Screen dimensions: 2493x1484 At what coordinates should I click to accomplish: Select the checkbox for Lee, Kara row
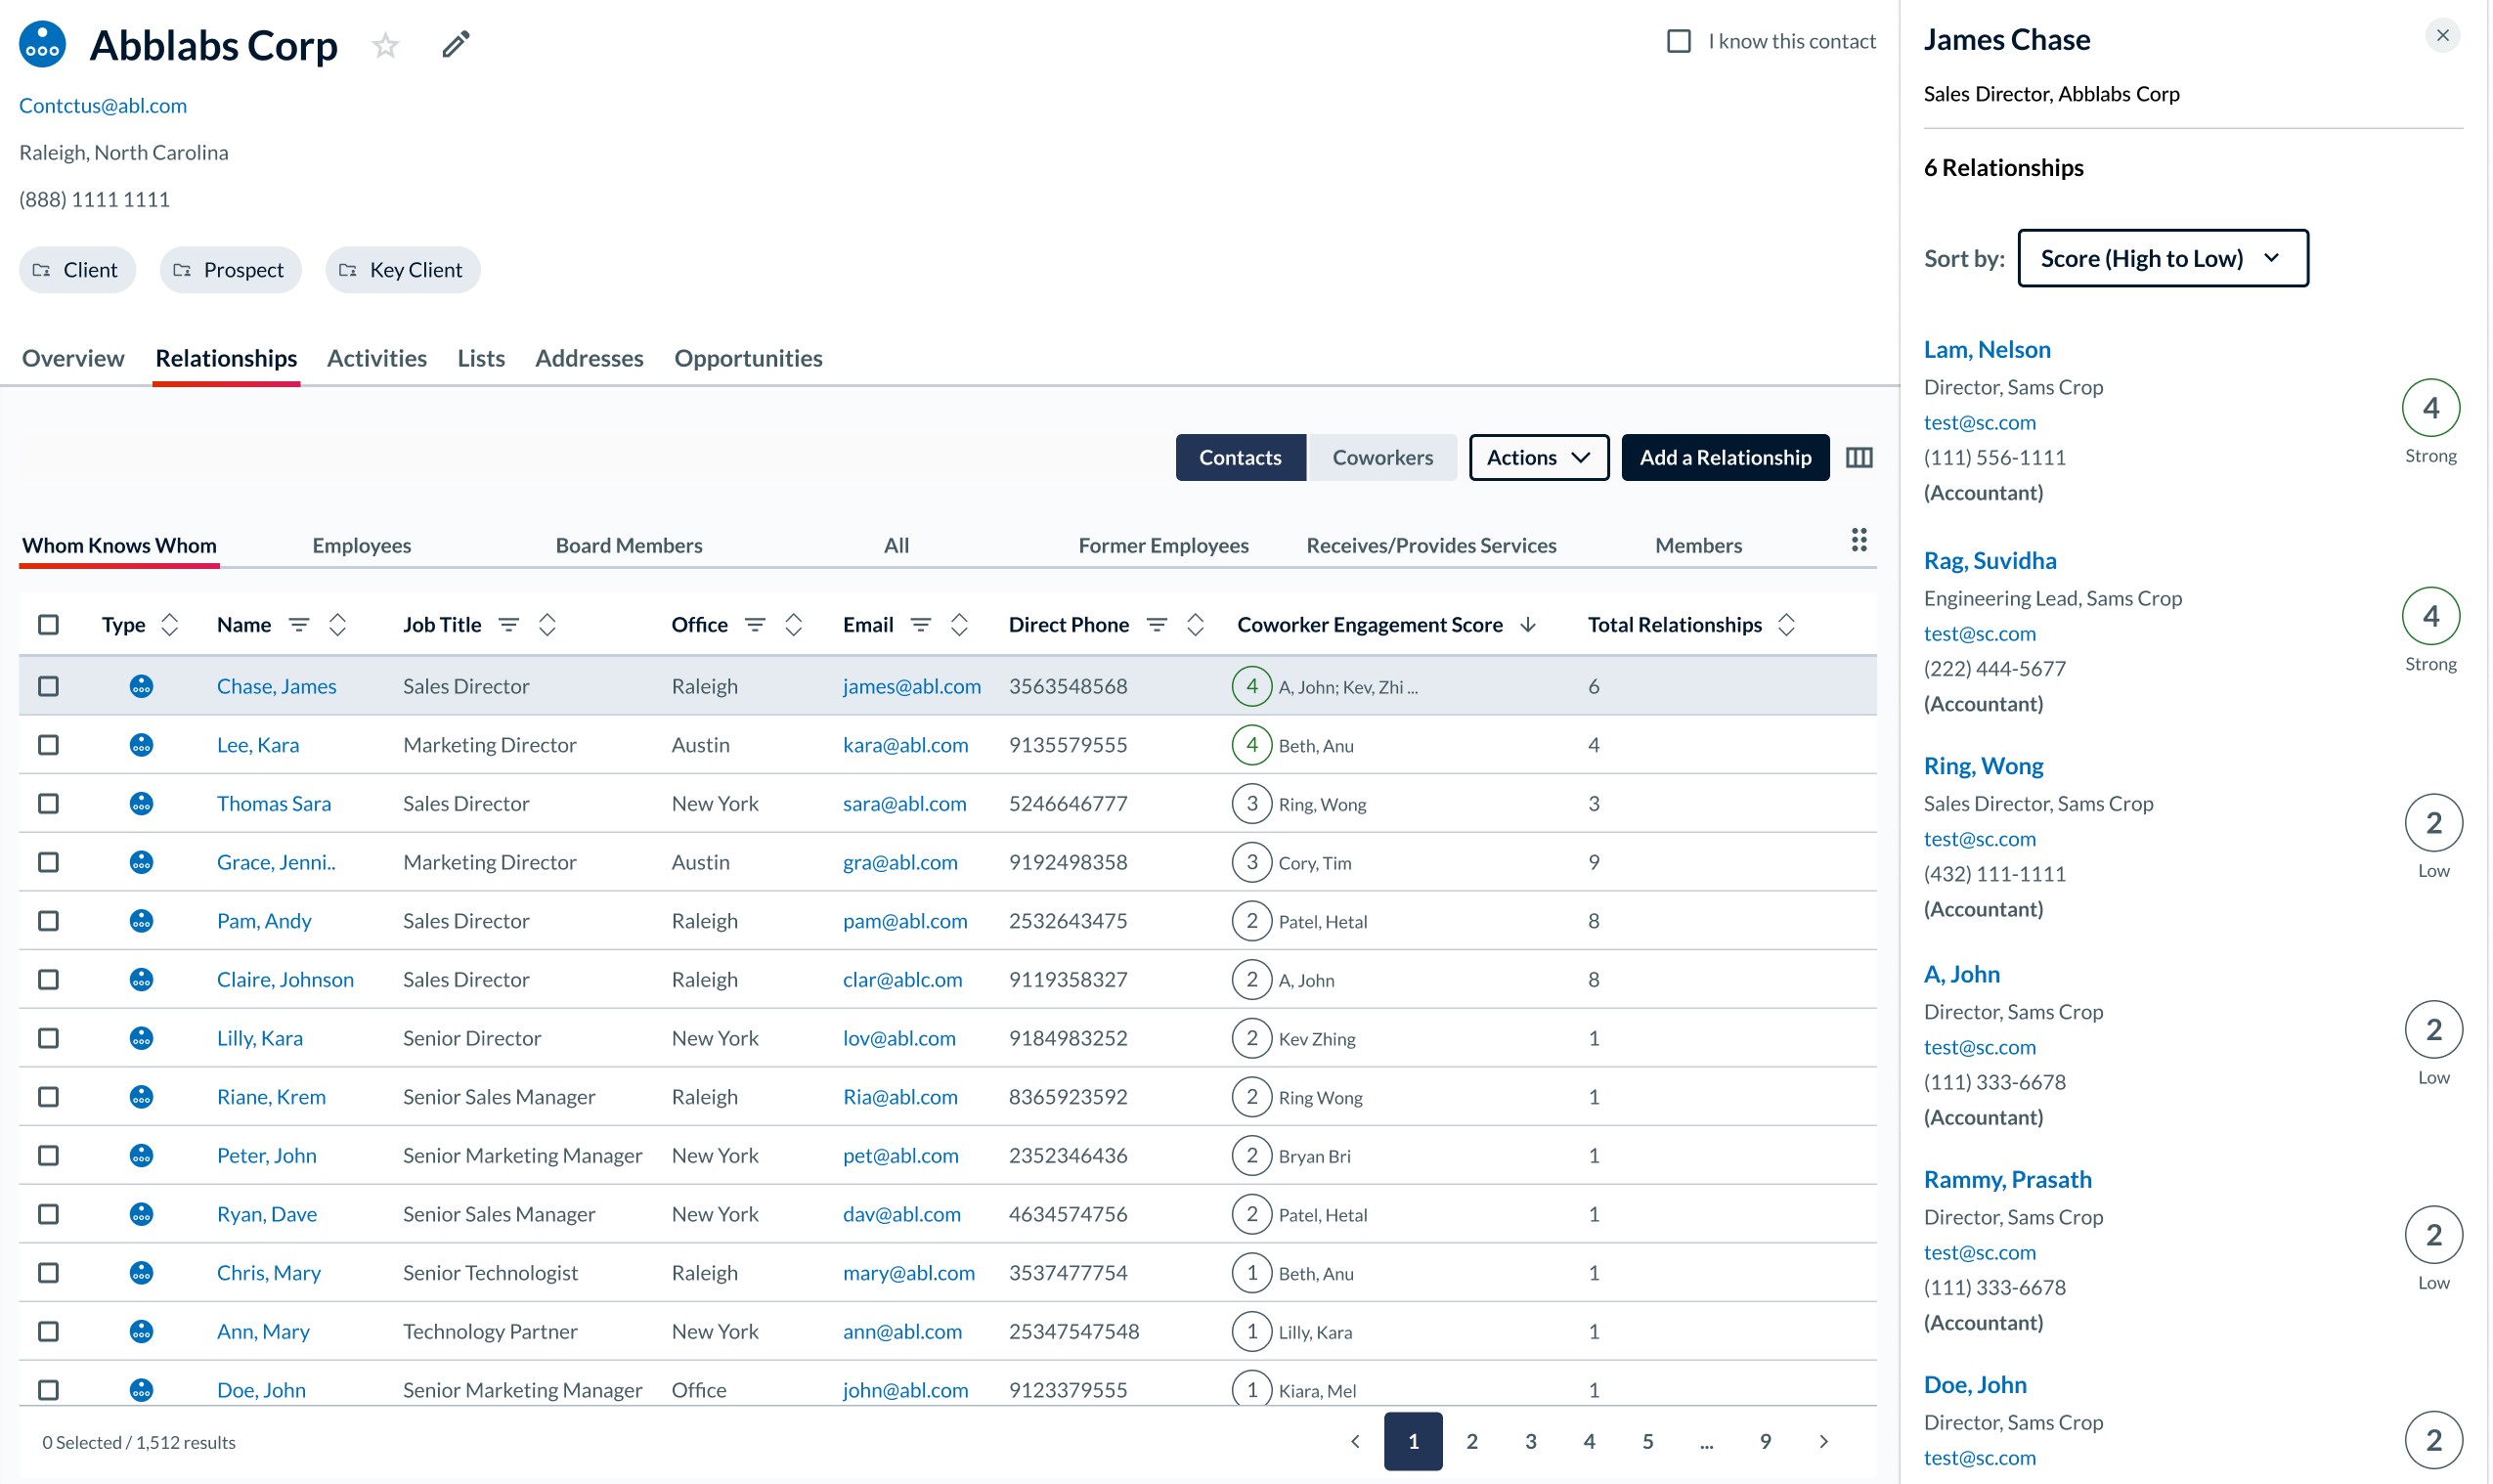[48, 744]
